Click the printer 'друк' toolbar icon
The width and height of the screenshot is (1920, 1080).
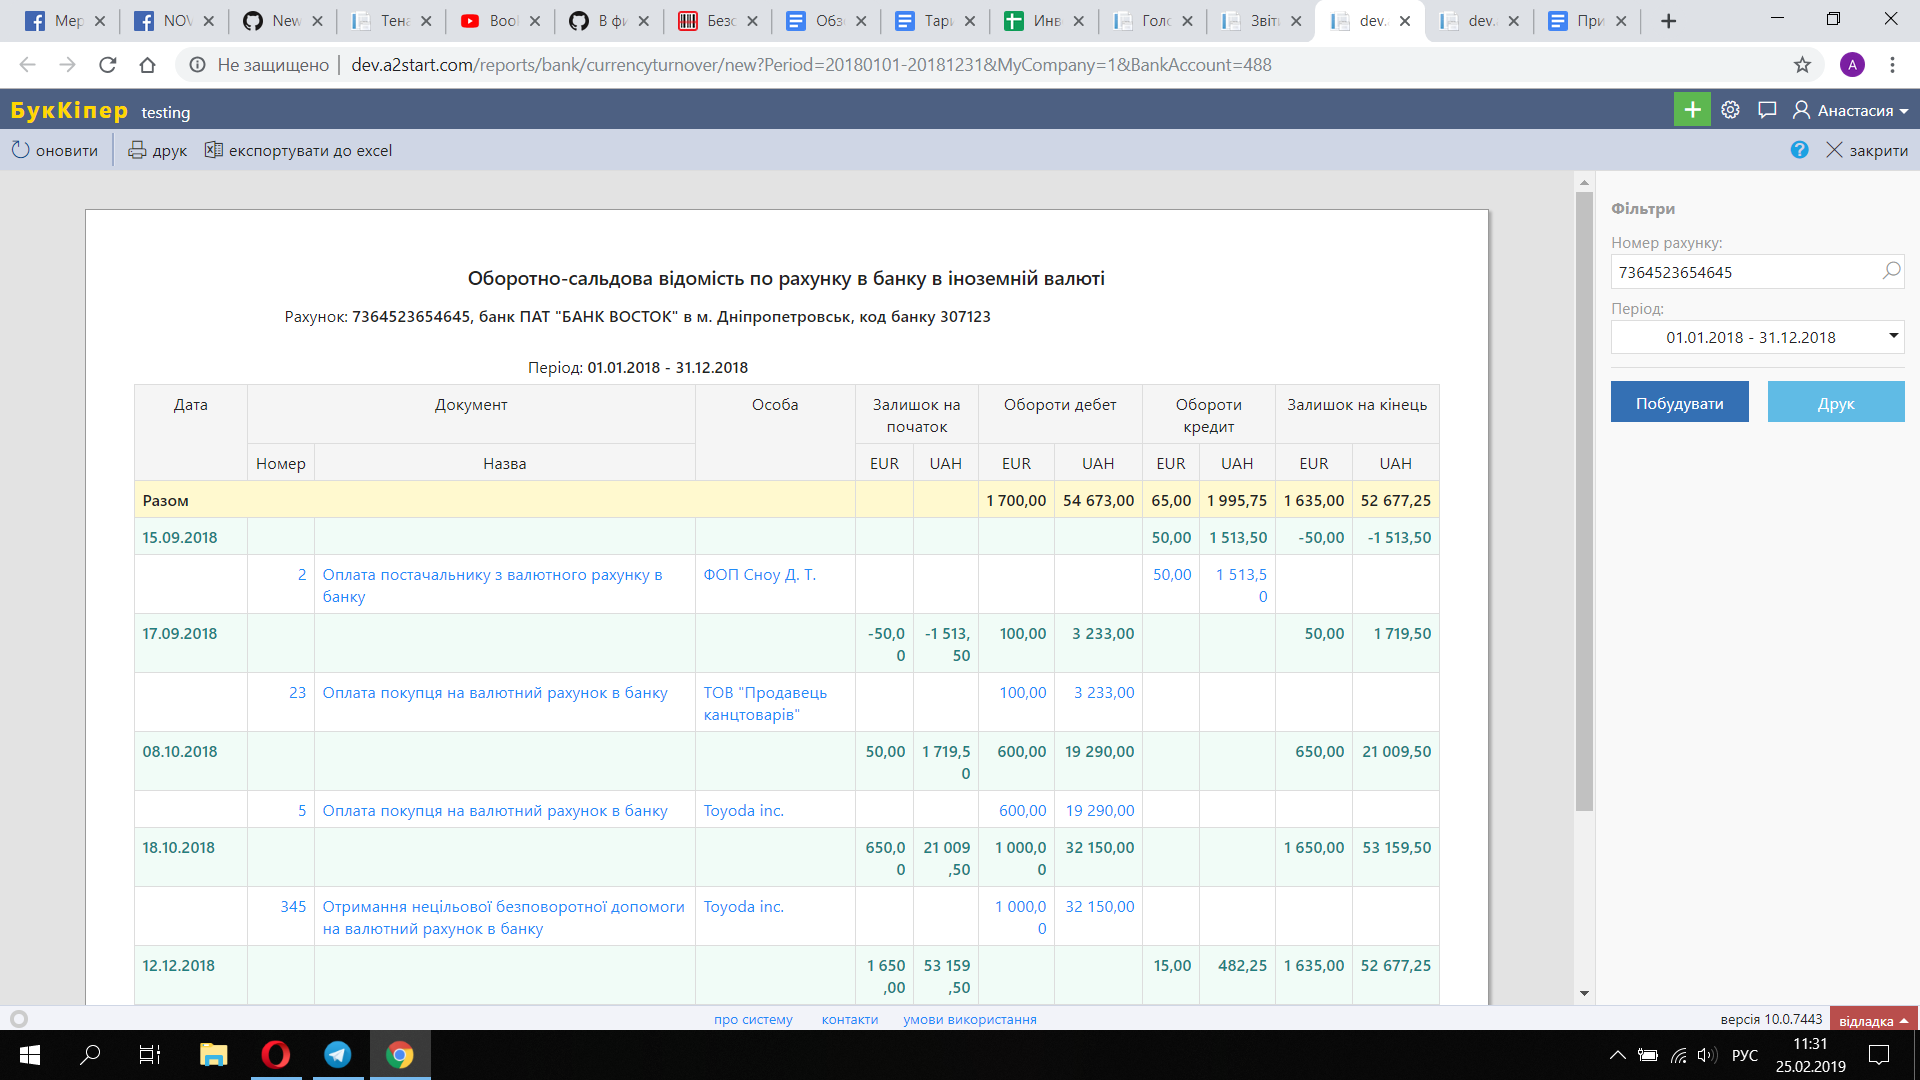[137, 150]
